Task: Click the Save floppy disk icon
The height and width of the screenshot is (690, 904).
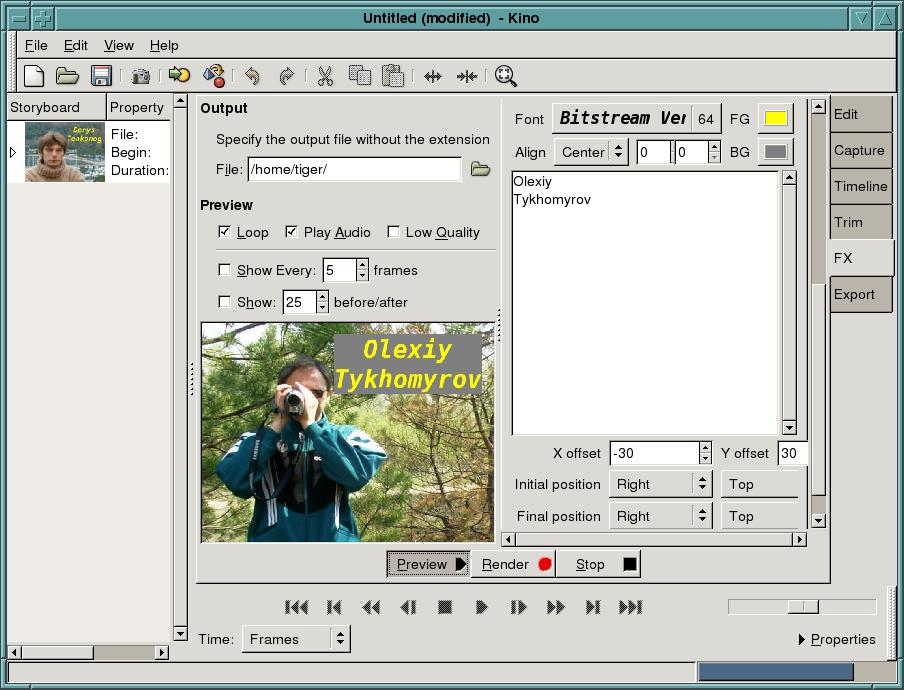Action: 101,76
